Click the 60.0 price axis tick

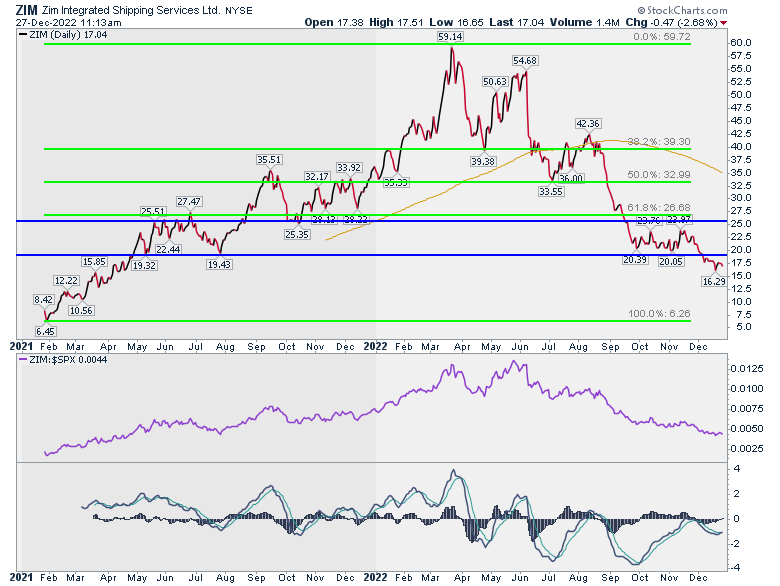click(x=740, y=43)
